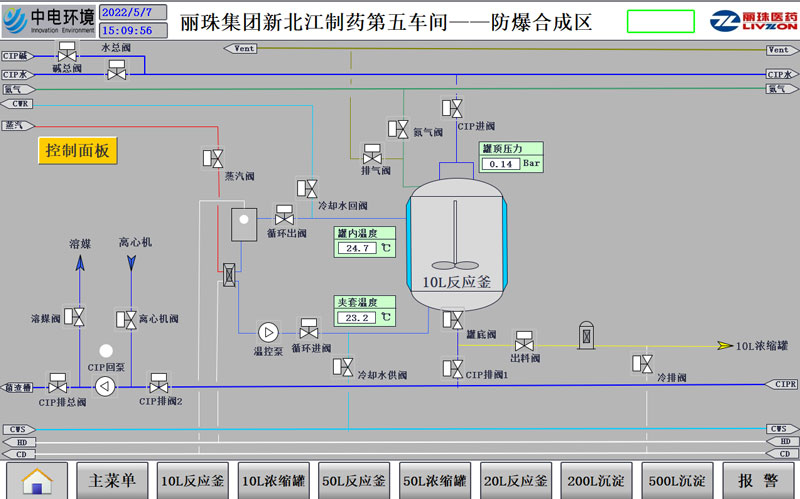Click the inline filter on red steam line
Screen dimensions: 800x499
229,275
